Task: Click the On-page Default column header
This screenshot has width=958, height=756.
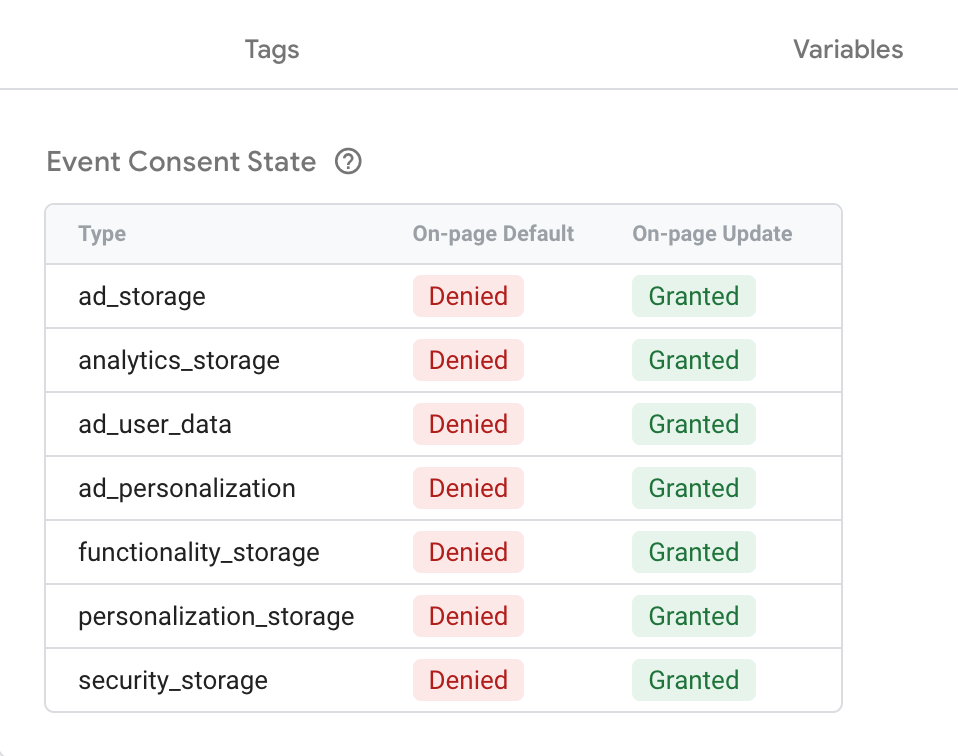Action: coord(493,234)
